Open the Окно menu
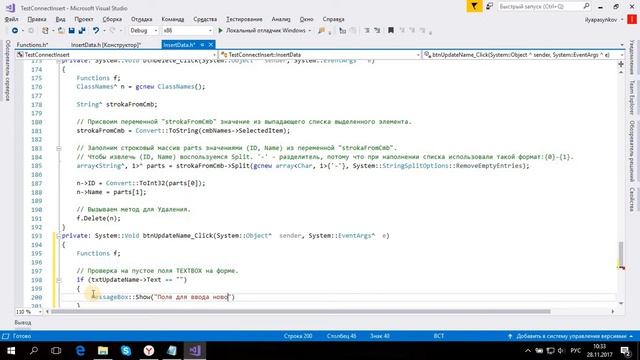The height and width of the screenshot is (360, 640). click(307, 19)
